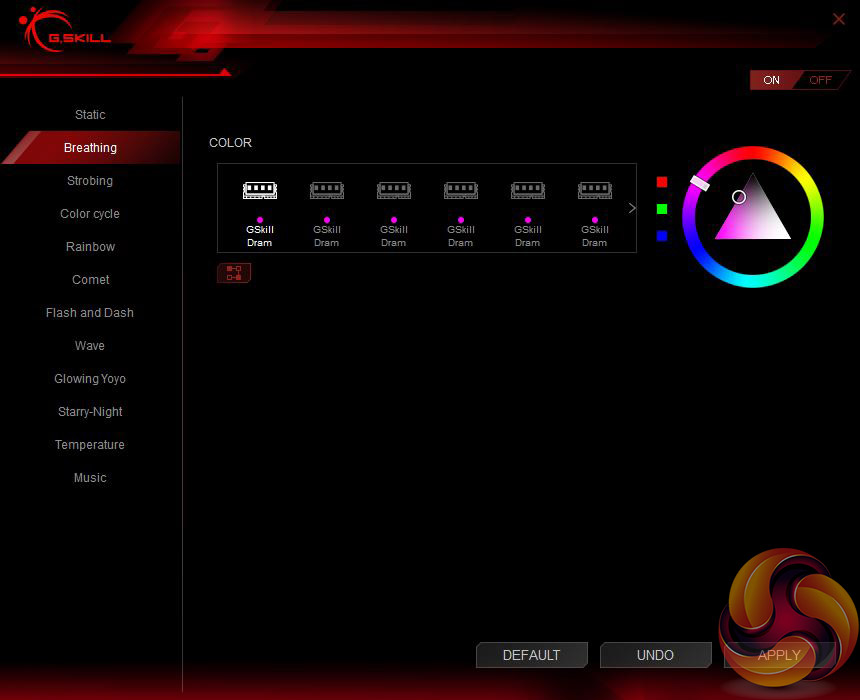Click the hue marker on the color wheel
The width and height of the screenshot is (860, 700).
pos(700,183)
